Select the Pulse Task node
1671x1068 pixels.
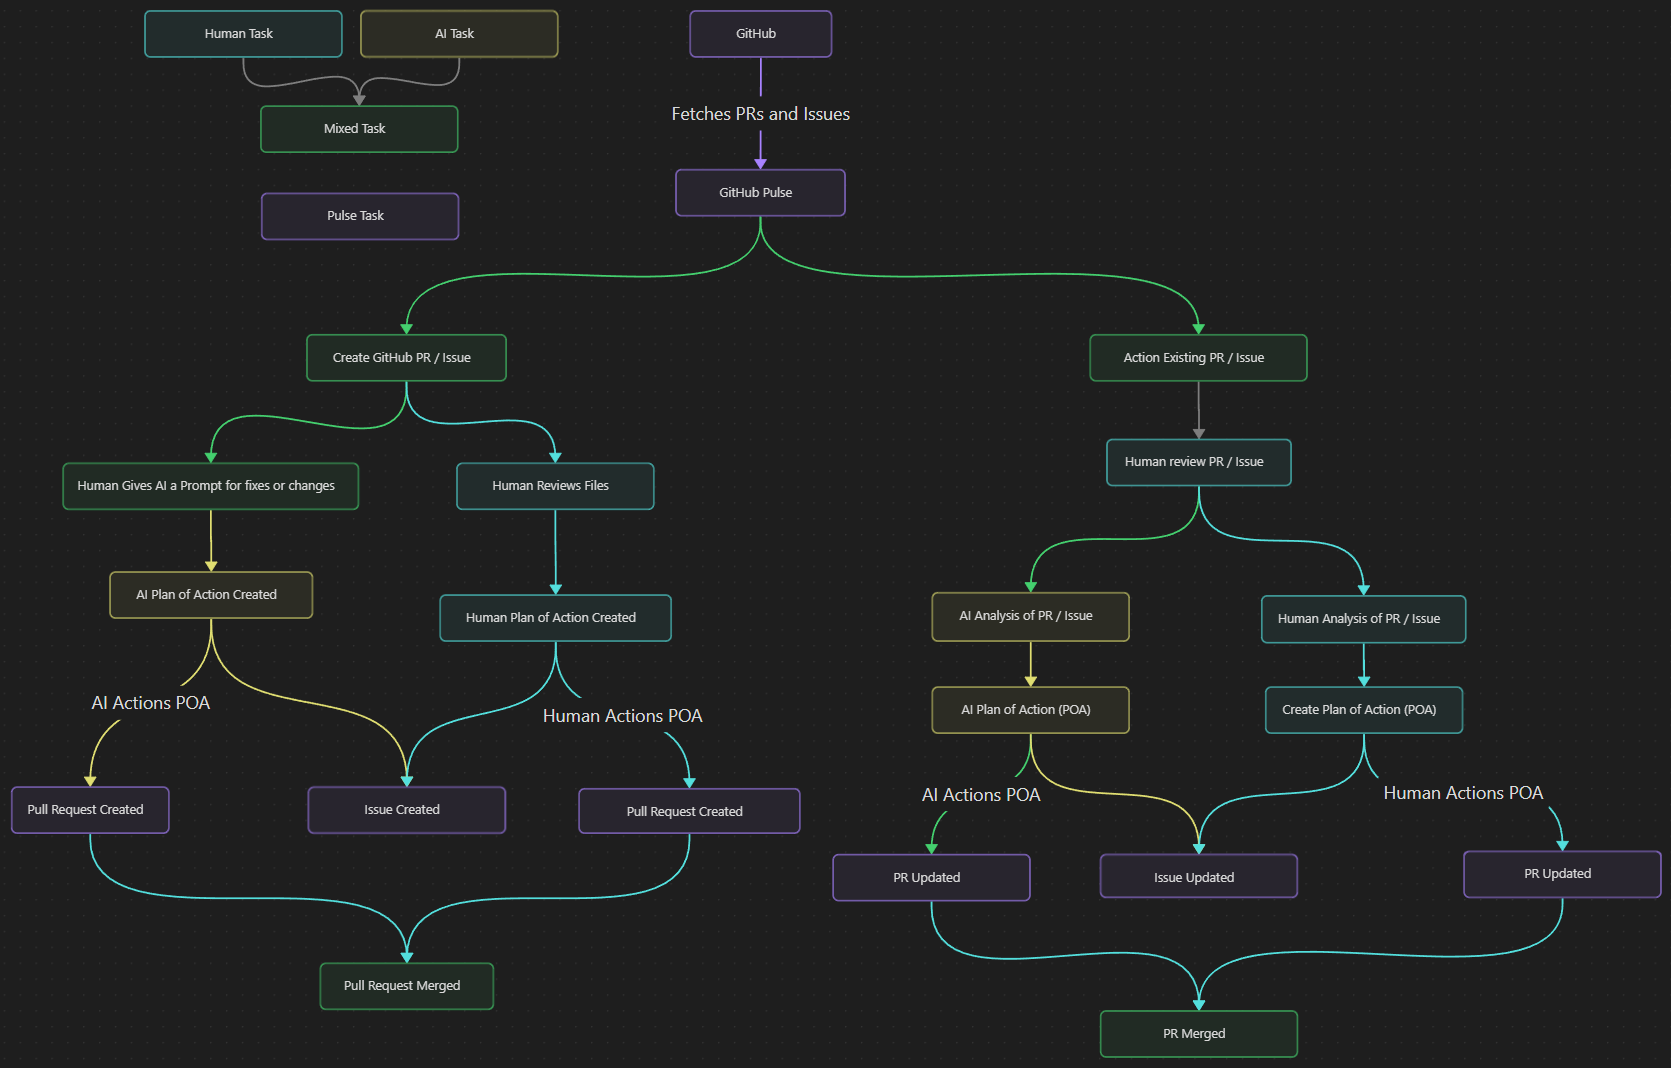click(360, 216)
